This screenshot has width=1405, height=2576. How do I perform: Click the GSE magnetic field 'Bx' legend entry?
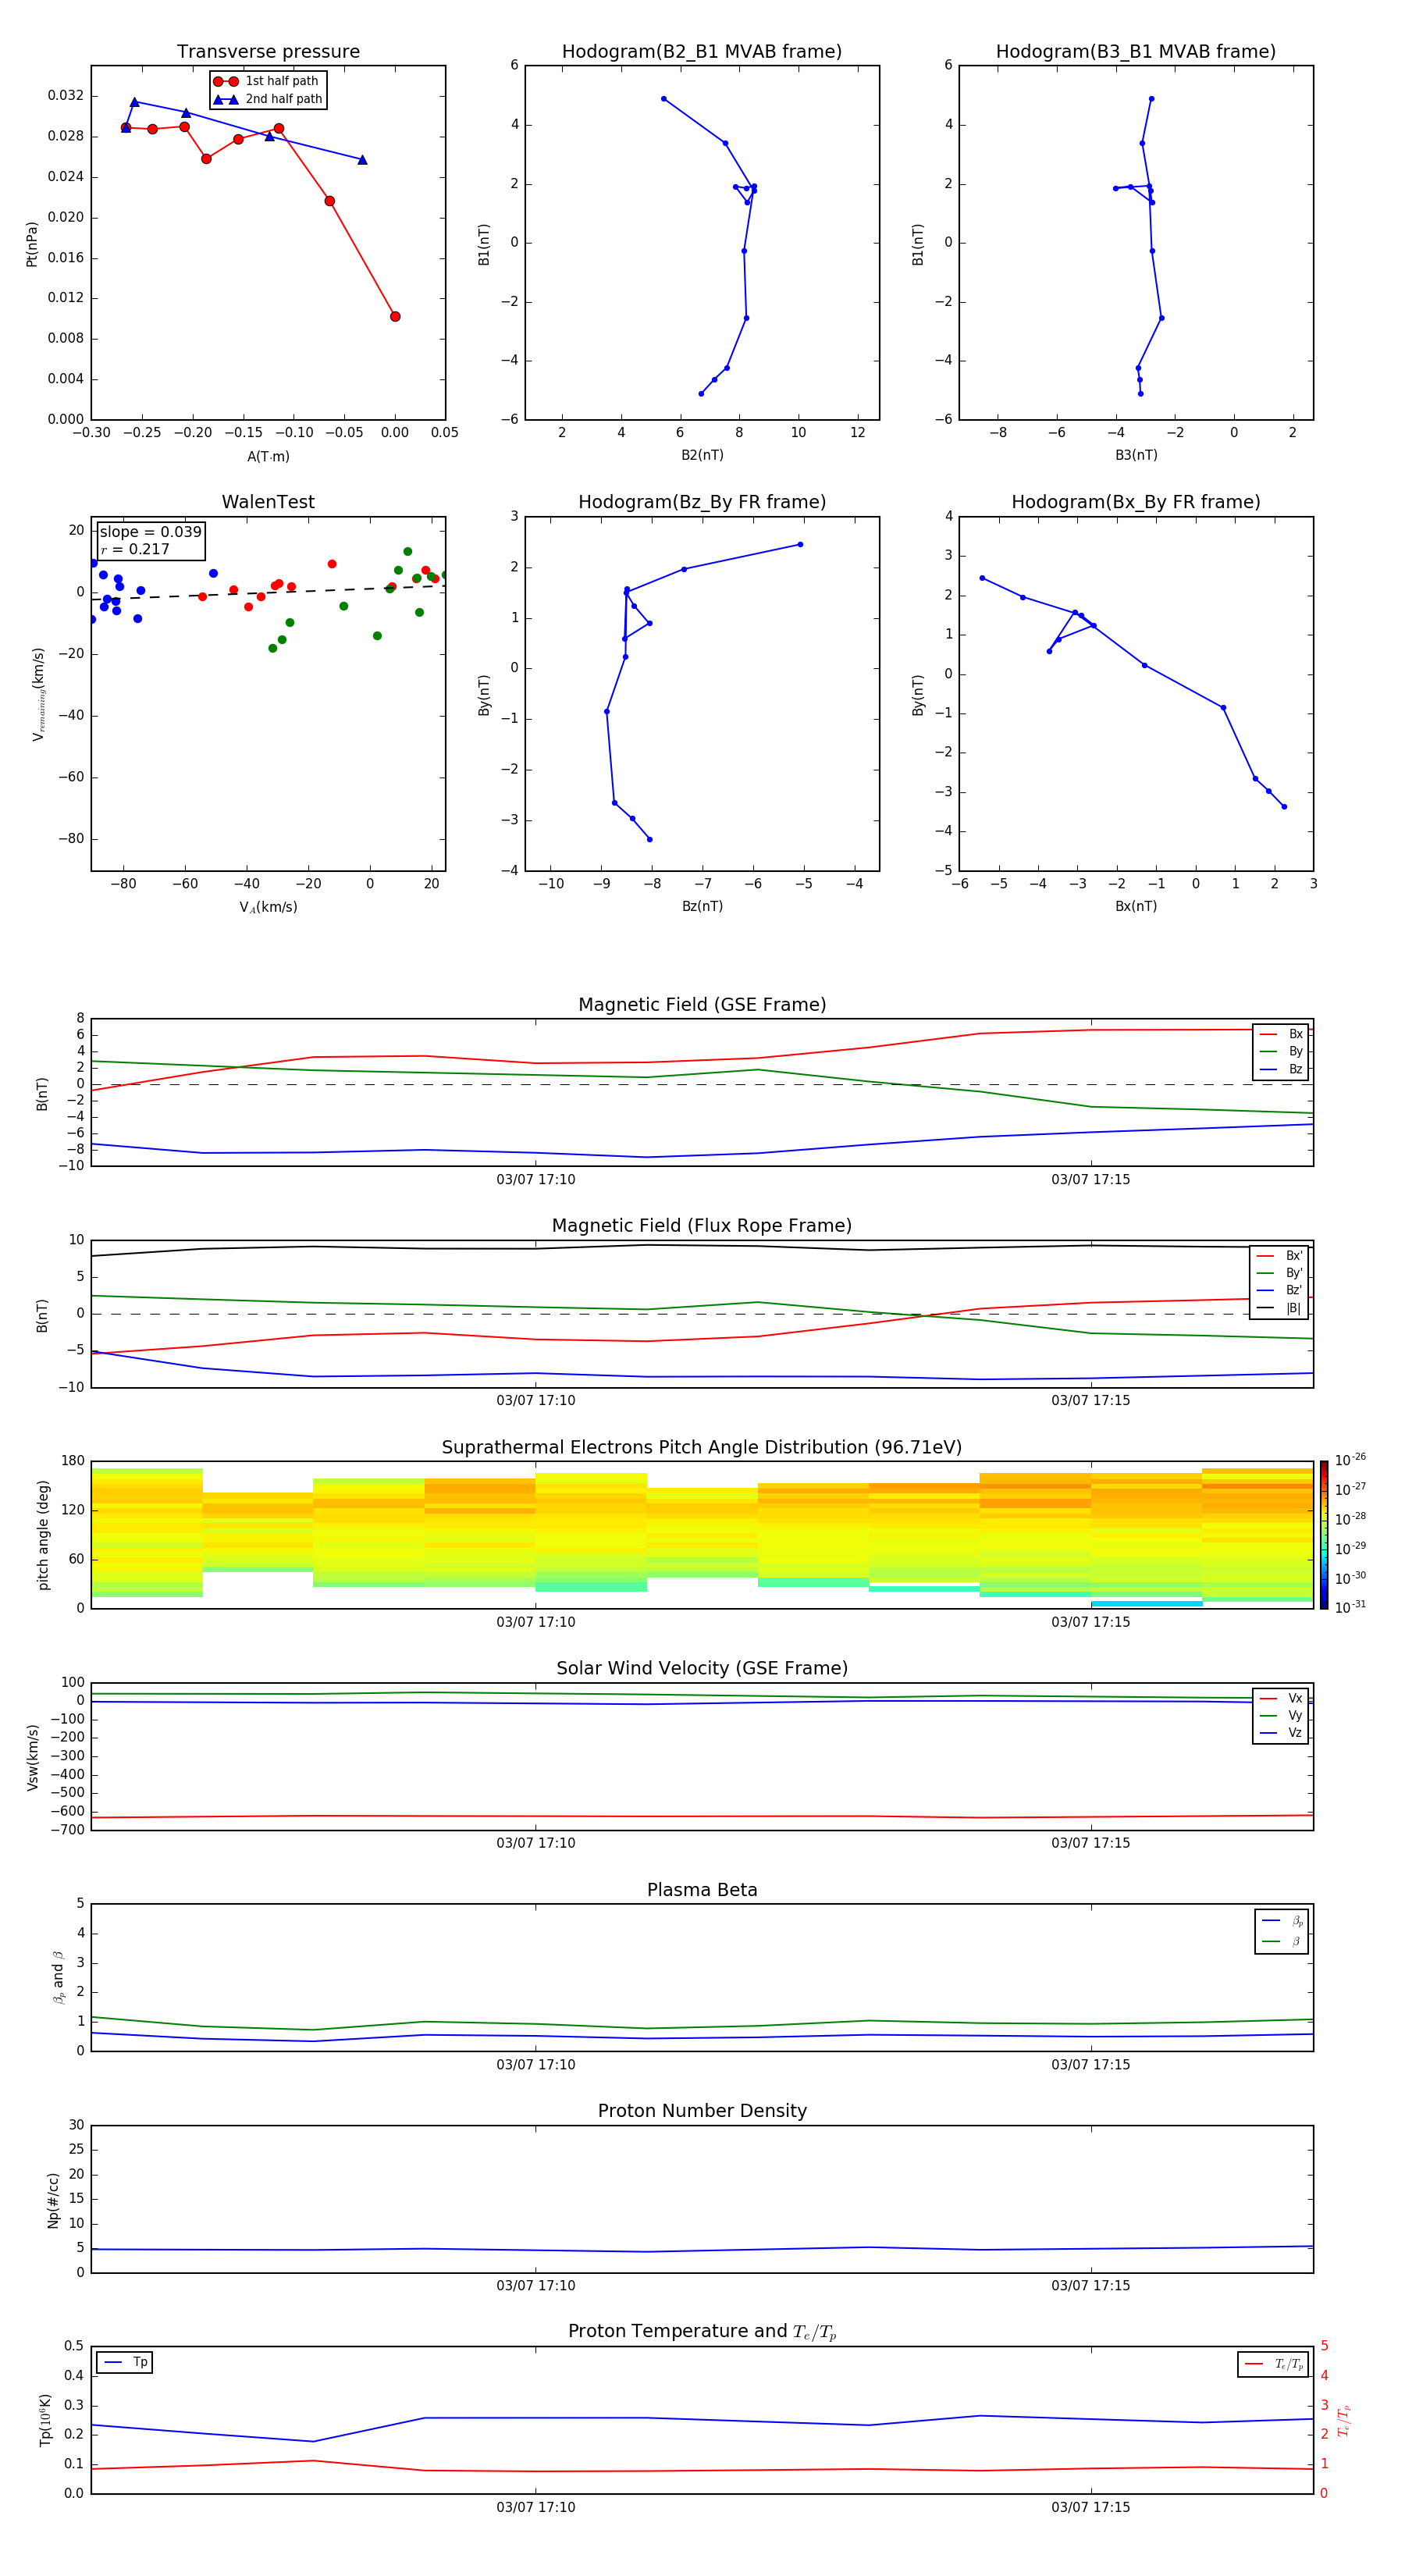coord(1281,1034)
